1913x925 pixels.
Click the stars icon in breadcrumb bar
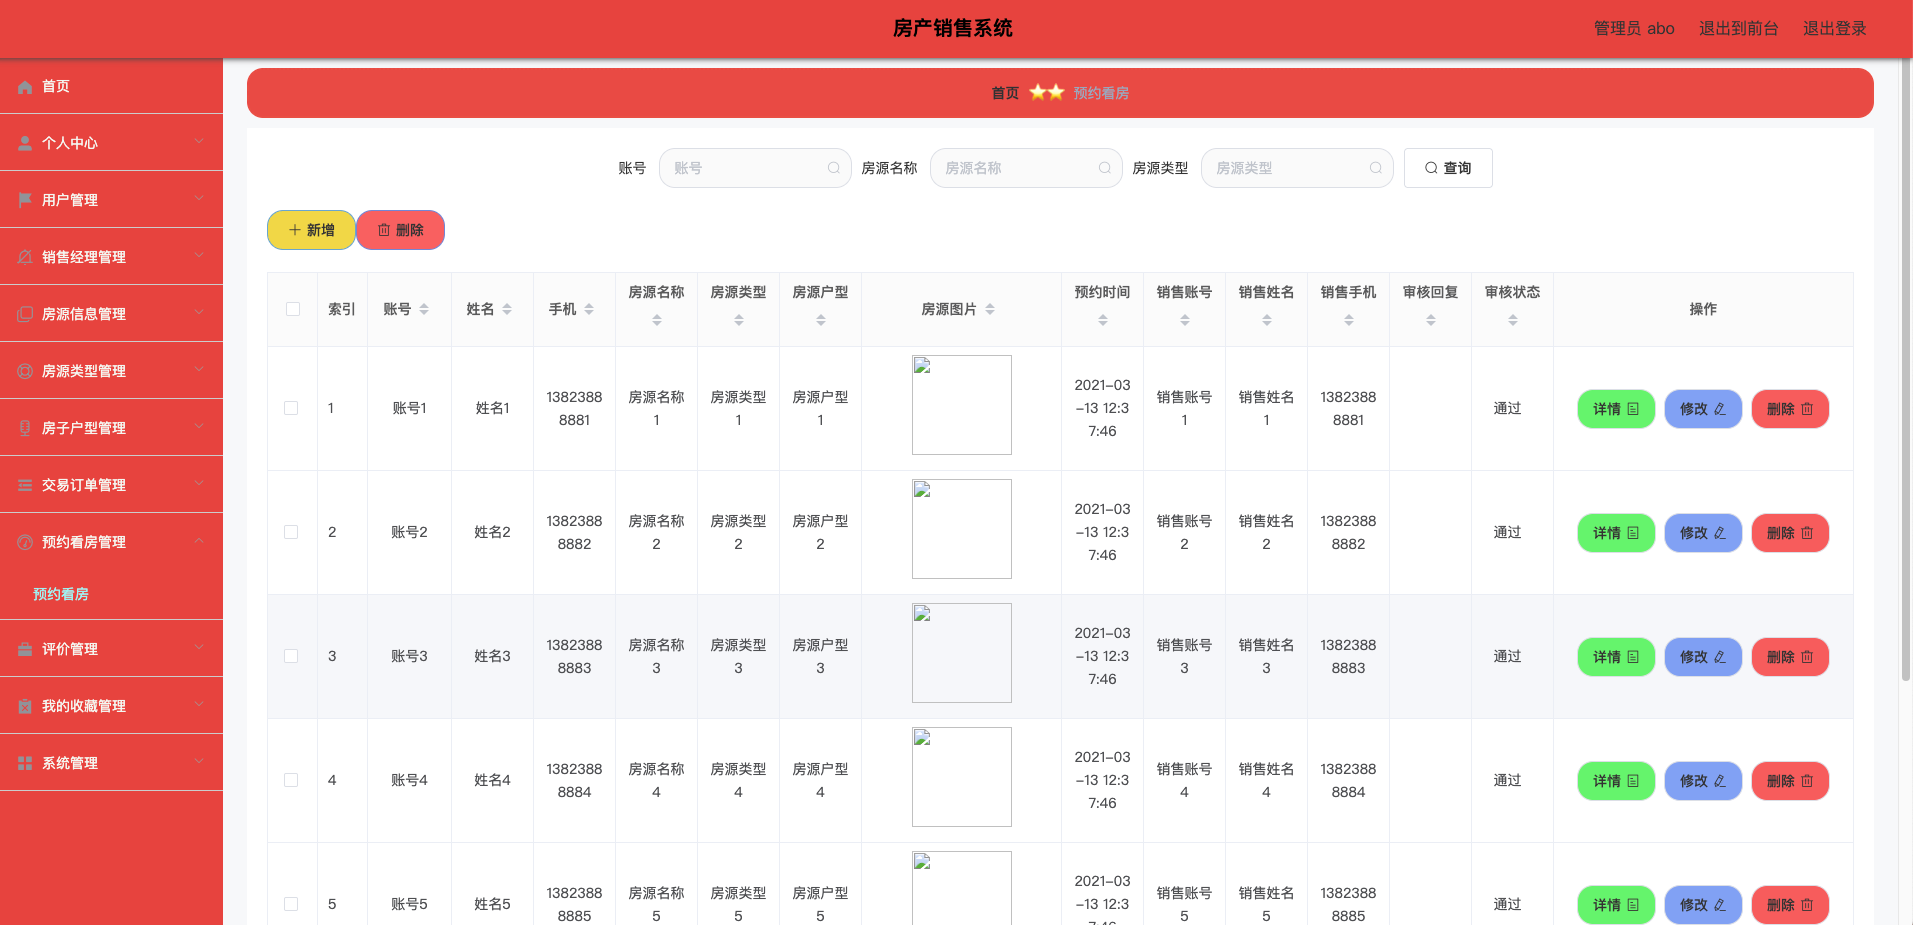tap(1047, 93)
